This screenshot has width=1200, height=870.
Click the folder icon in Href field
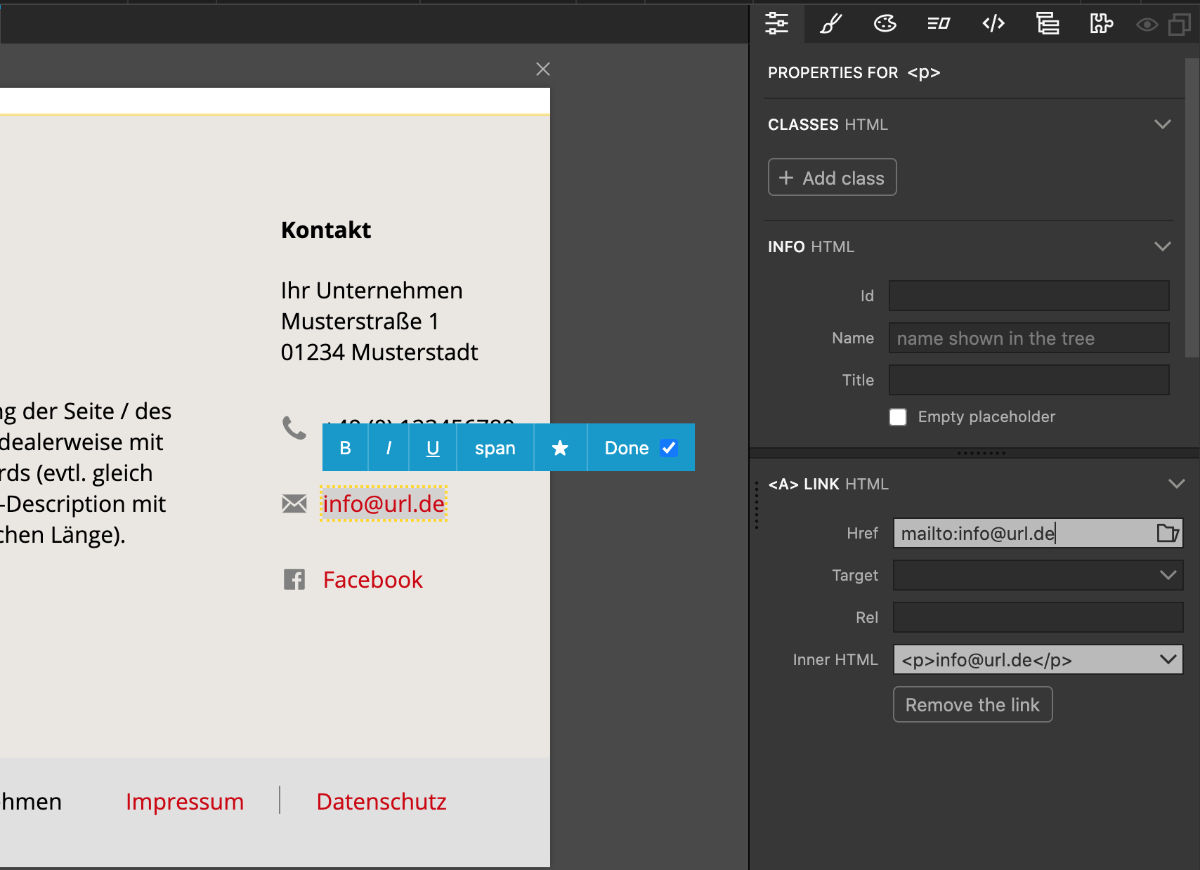[x=1167, y=533]
